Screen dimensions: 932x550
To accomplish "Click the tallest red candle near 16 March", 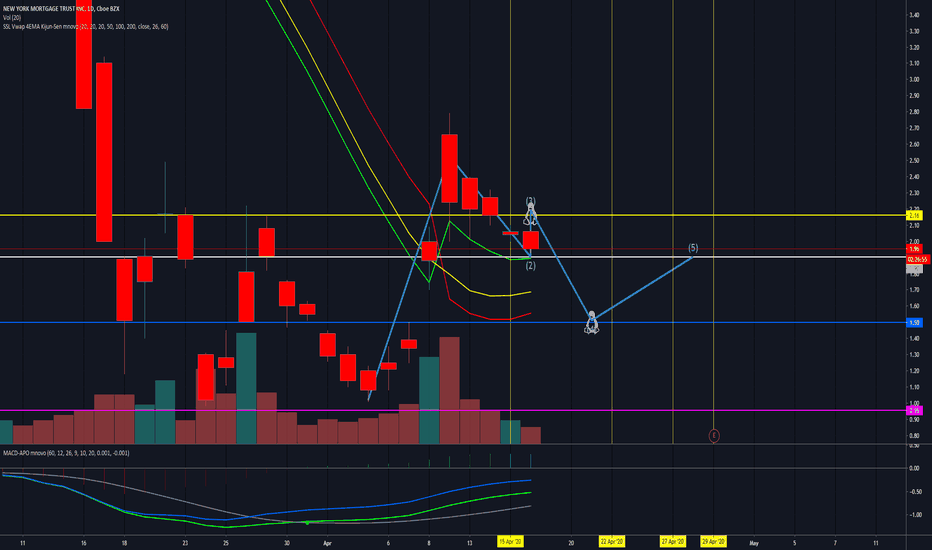I will pos(104,152).
